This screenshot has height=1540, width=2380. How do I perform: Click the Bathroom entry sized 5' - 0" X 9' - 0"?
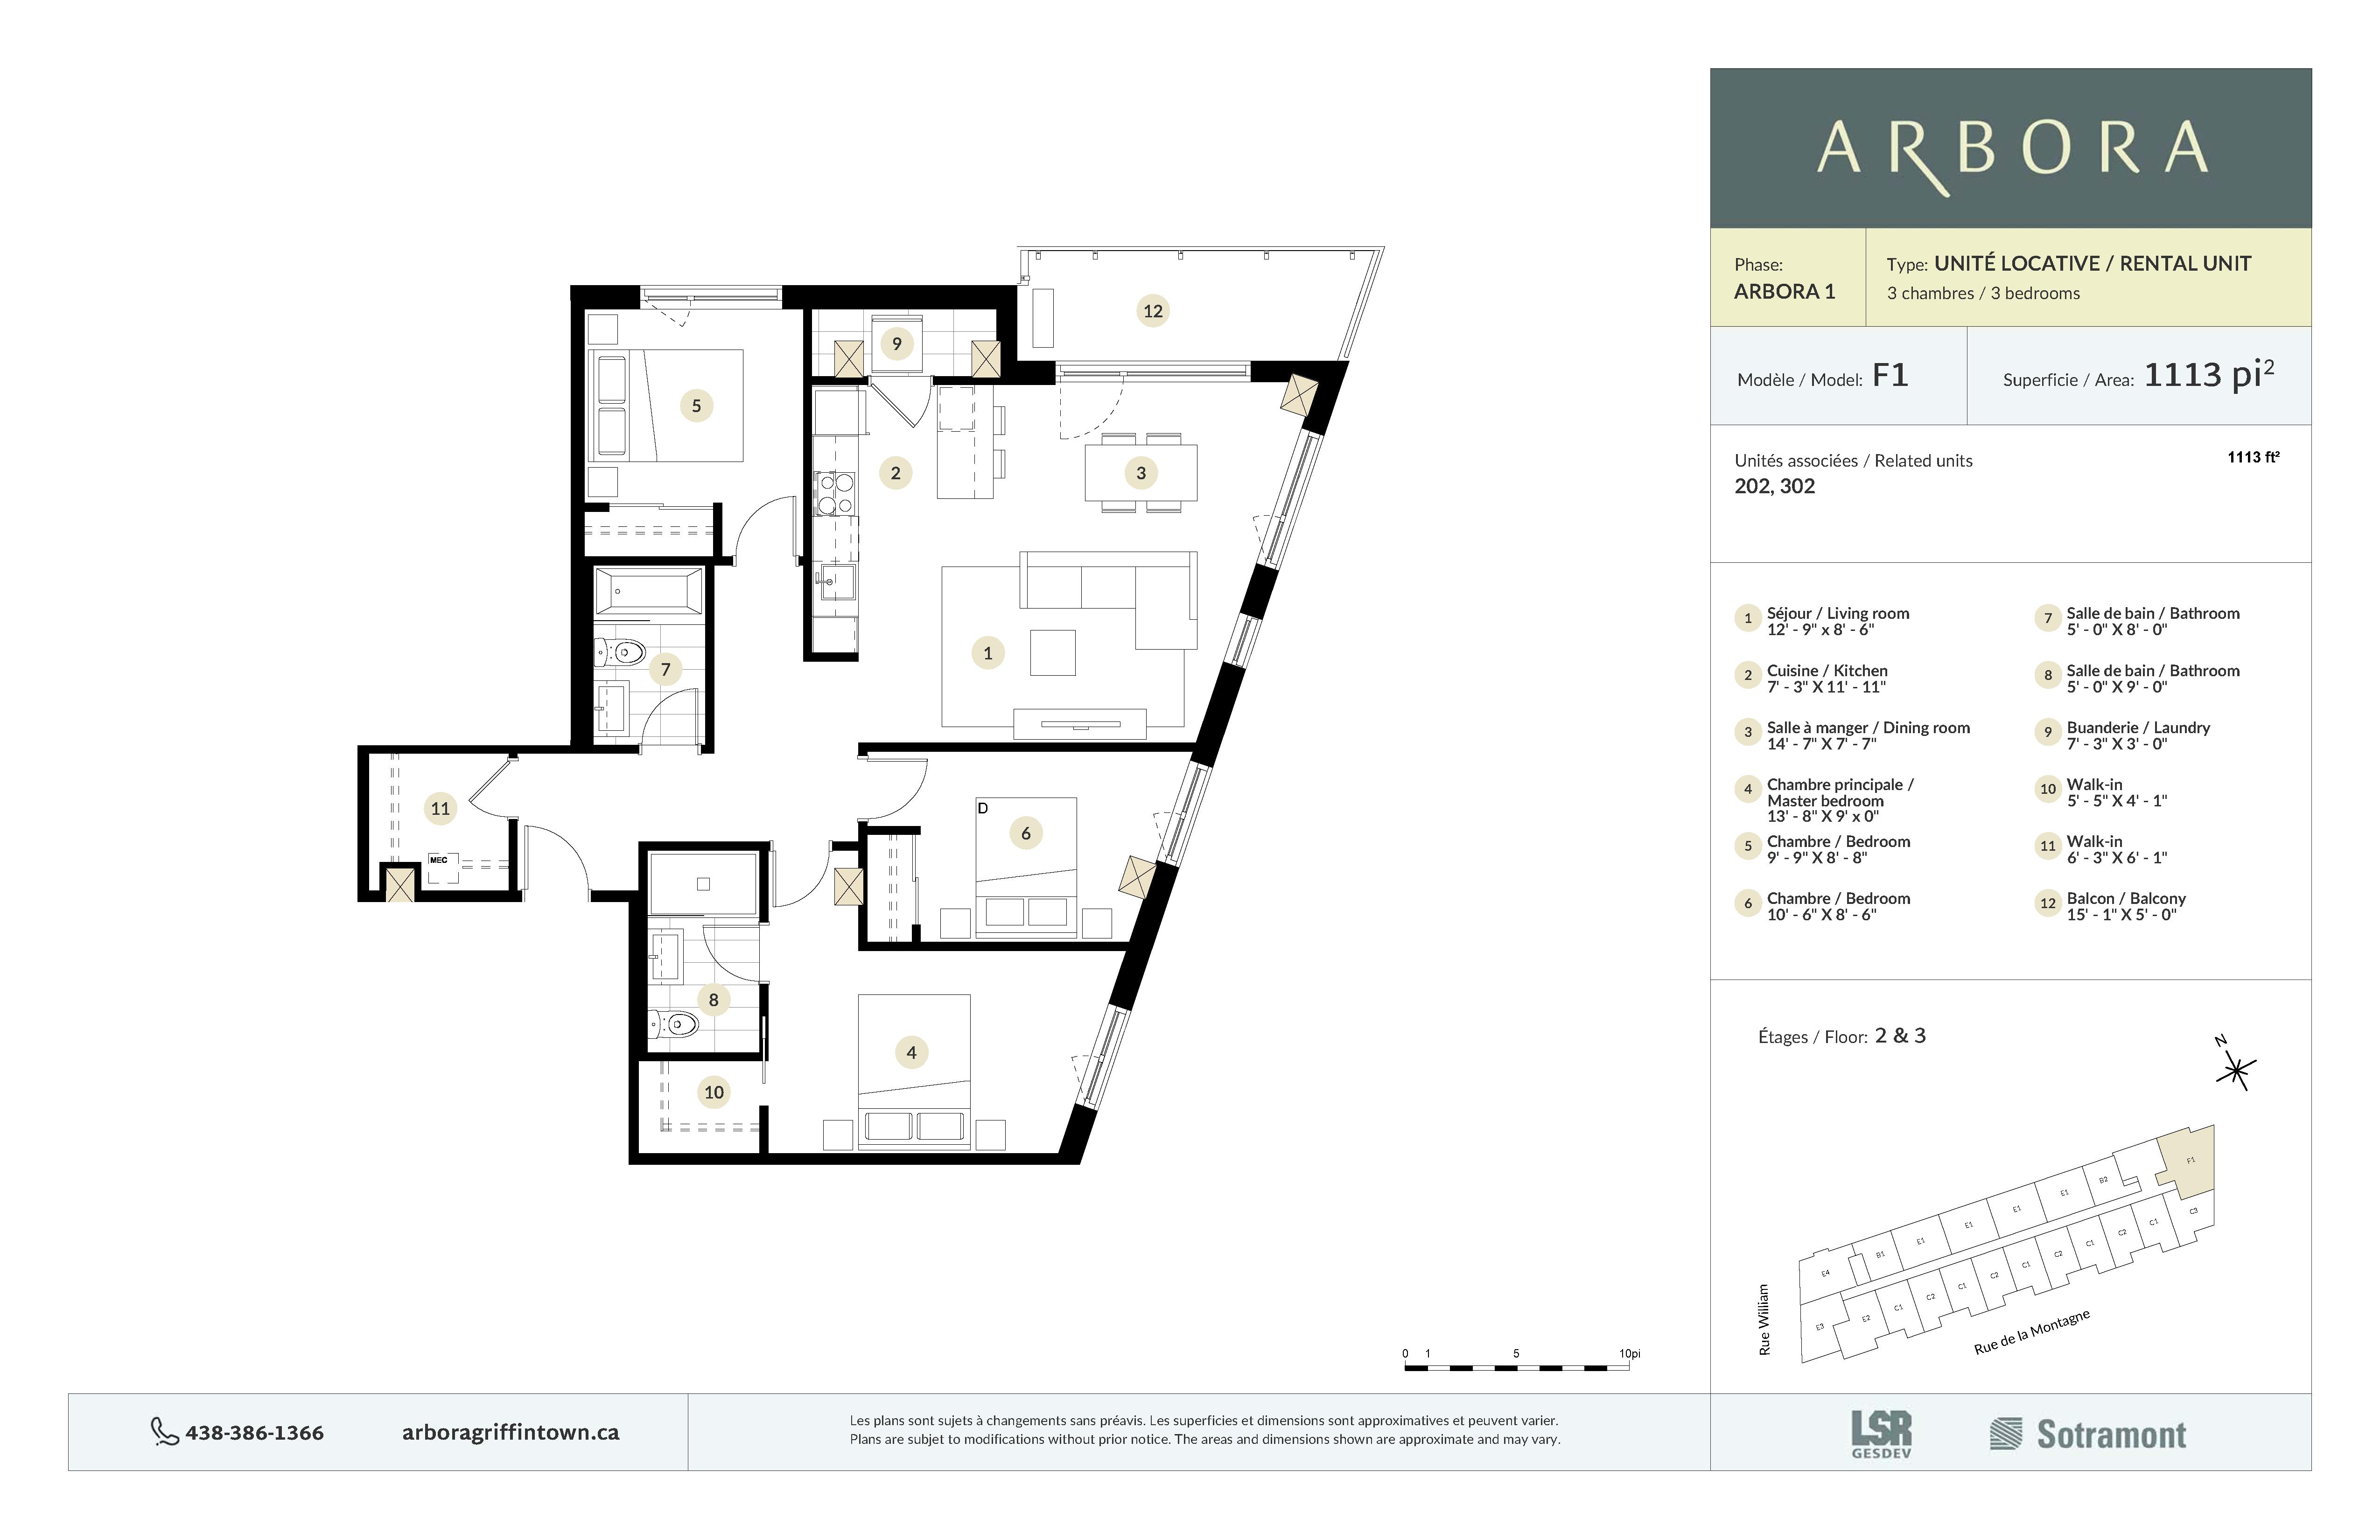(x=2153, y=678)
